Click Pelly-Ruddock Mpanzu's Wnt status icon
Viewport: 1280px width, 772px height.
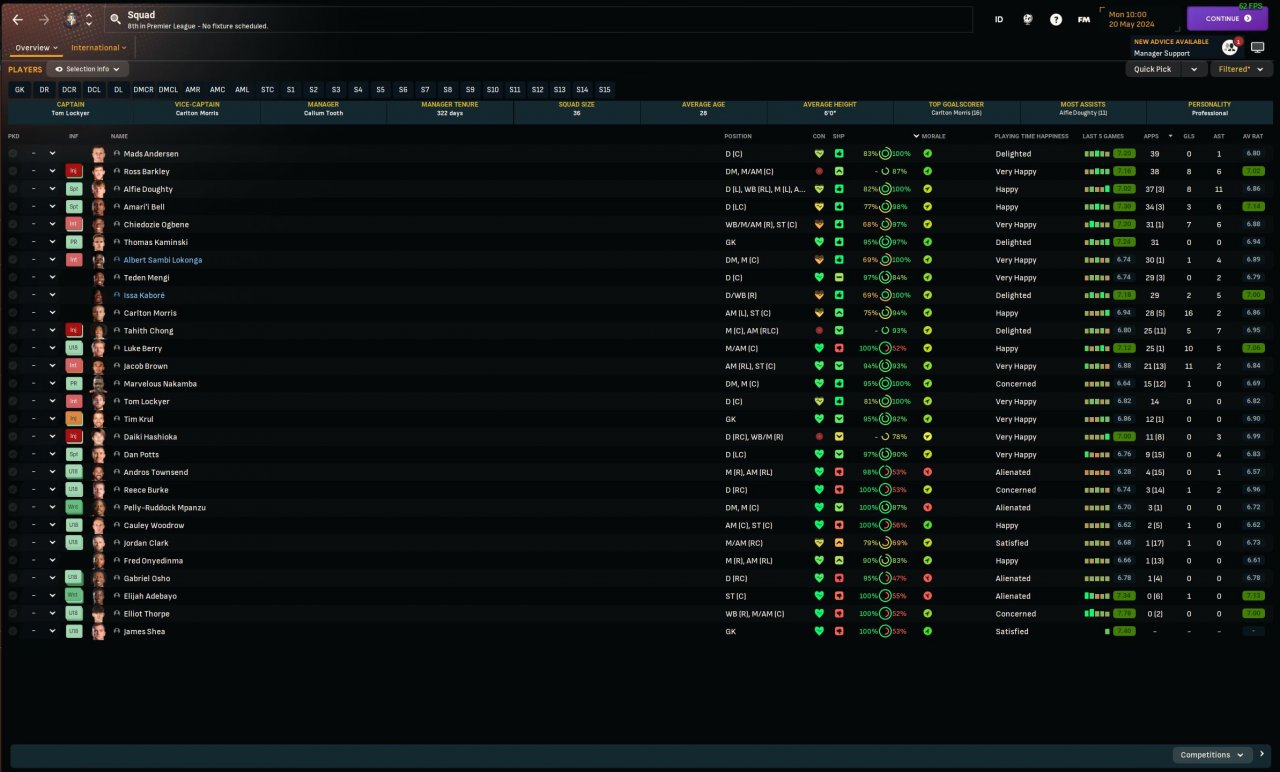pyautogui.click(x=74, y=507)
